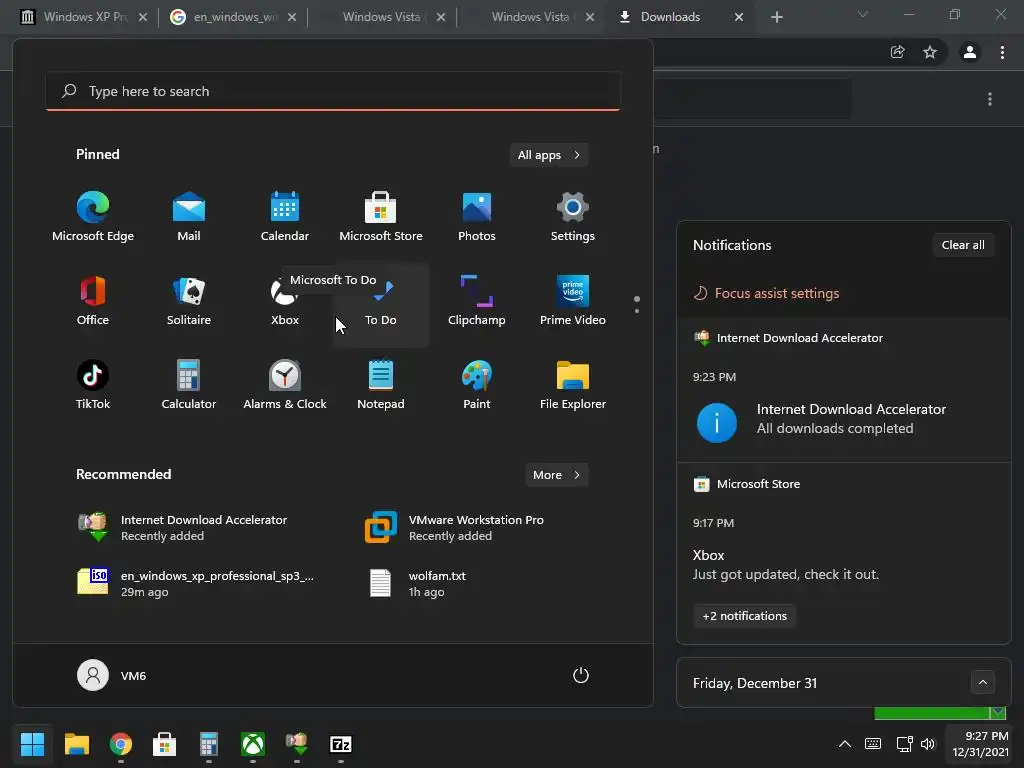Click More in Recommended section

[556, 475]
